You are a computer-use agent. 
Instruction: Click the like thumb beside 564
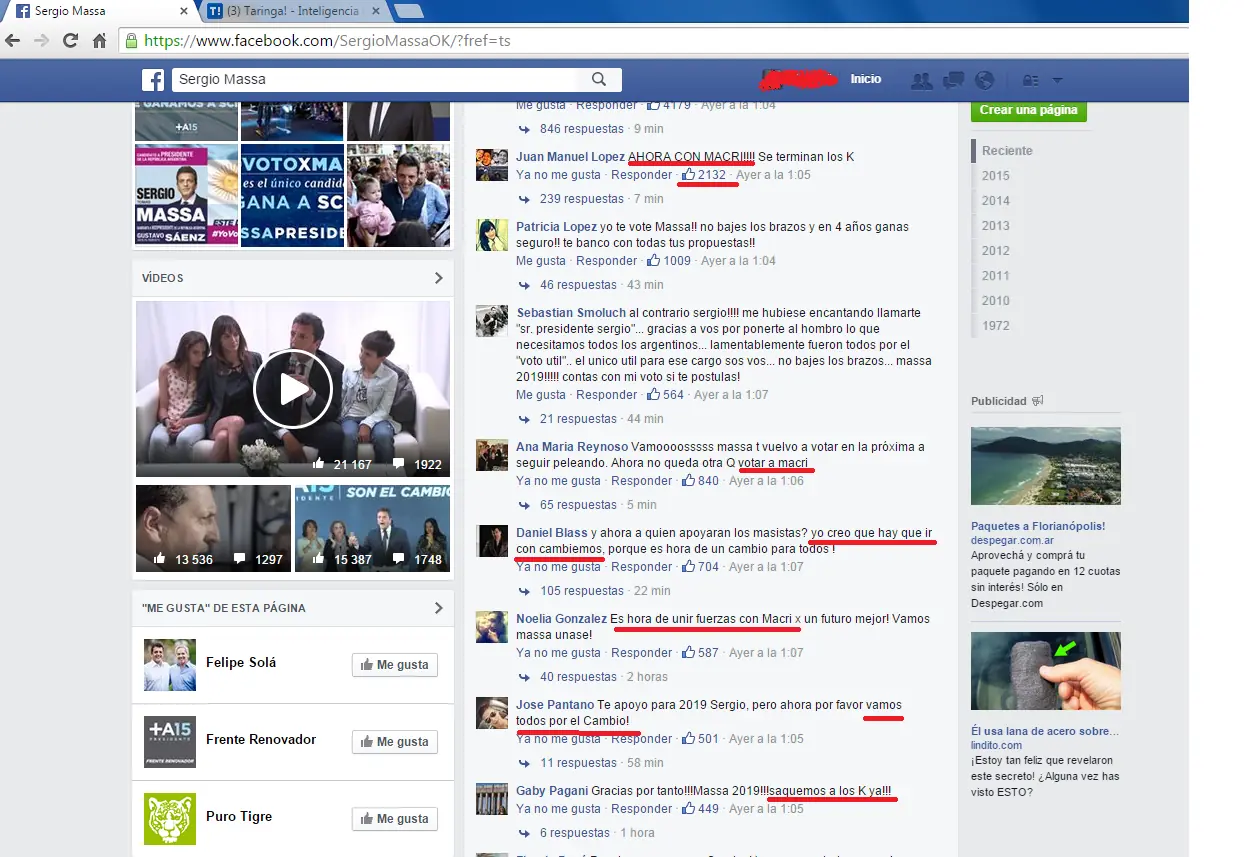pyautogui.click(x=653, y=395)
